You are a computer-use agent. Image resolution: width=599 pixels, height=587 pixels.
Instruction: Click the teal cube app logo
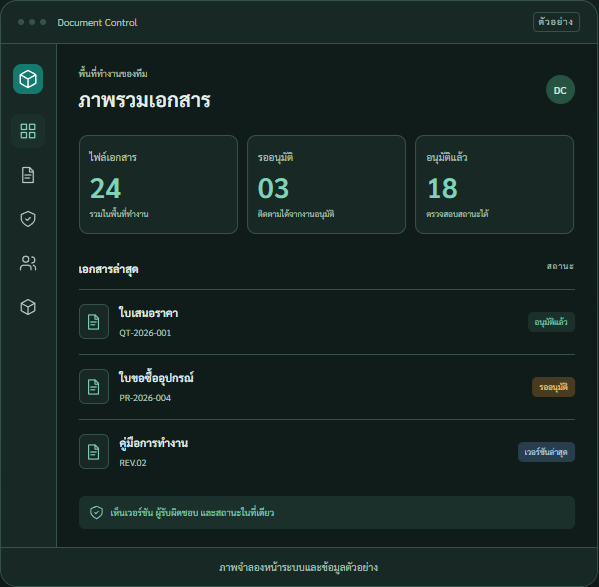(x=28, y=79)
